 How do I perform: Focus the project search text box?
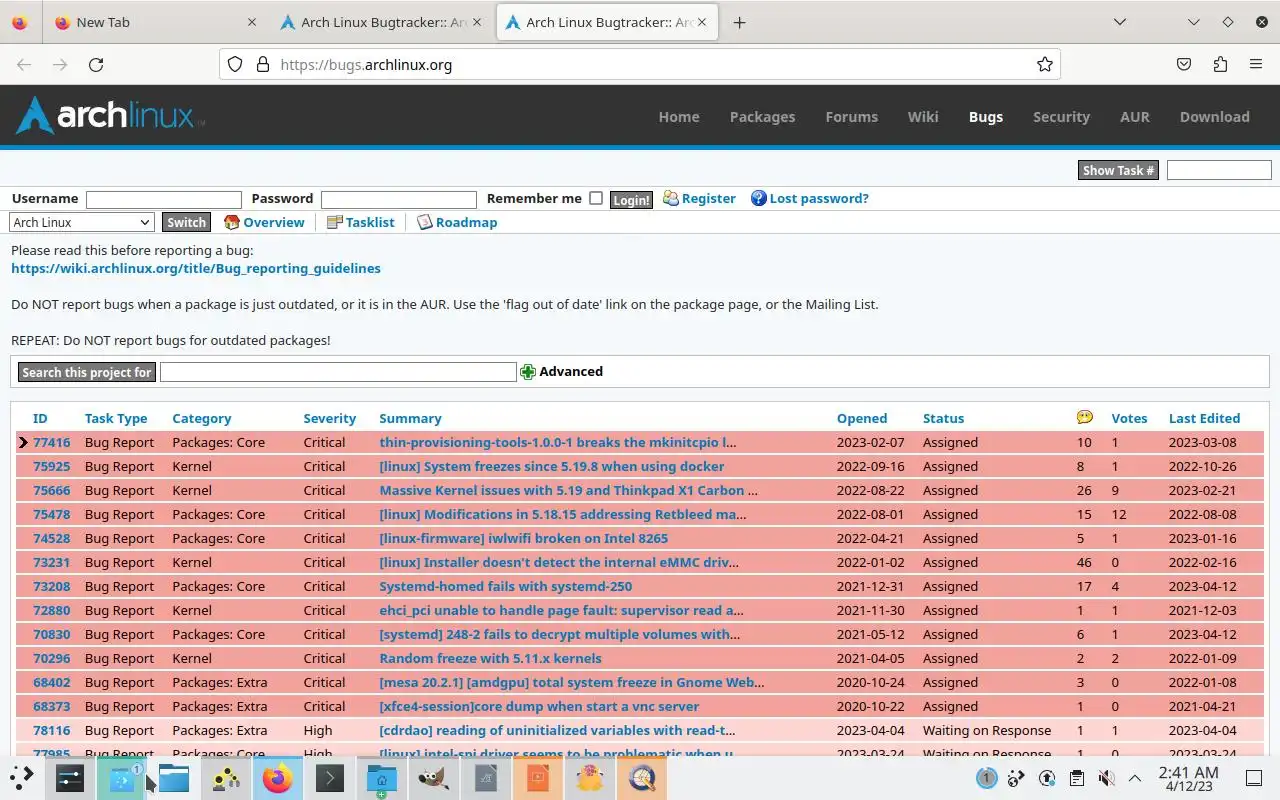pyautogui.click(x=338, y=372)
